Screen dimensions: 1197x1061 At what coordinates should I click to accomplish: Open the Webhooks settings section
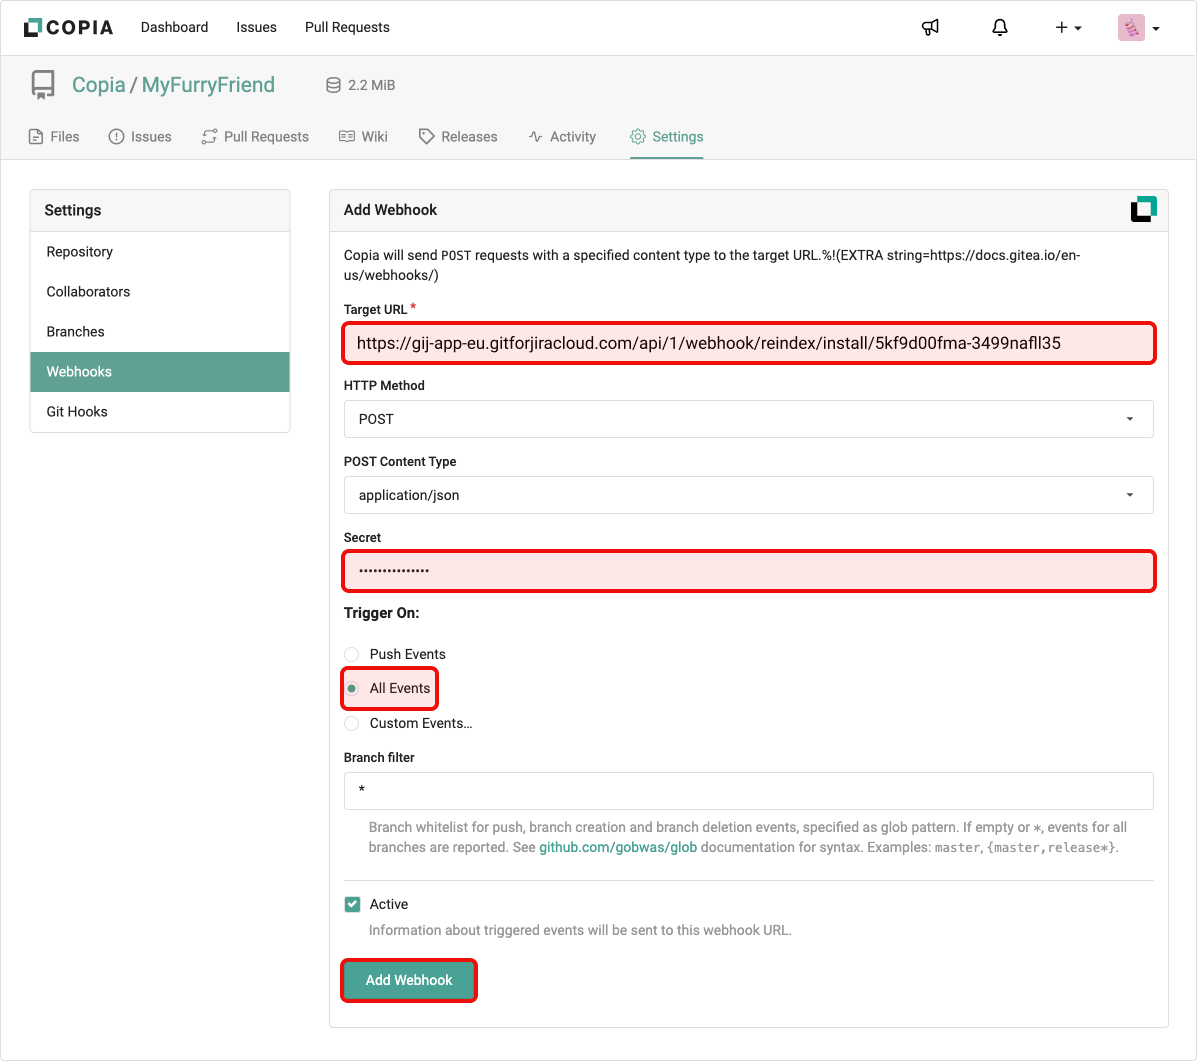160,372
